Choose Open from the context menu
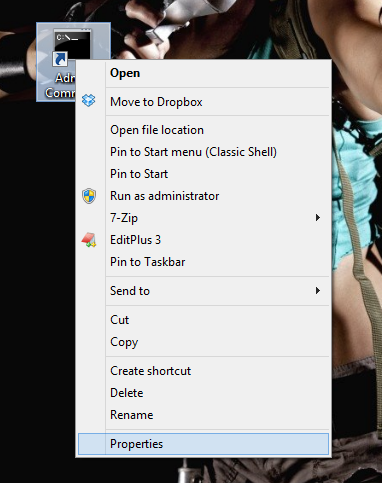Viewport: 382px width, 483px height. pos(203,73)
